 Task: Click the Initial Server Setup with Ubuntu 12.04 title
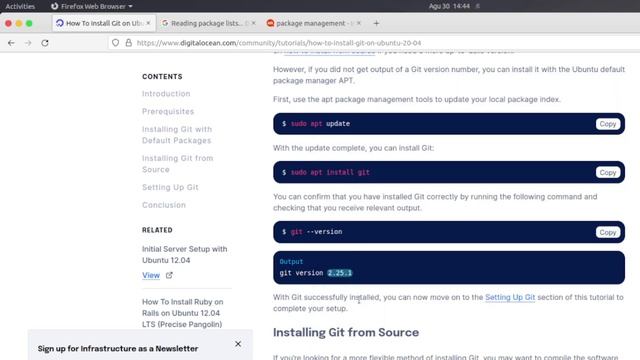[x=184, y=254]
